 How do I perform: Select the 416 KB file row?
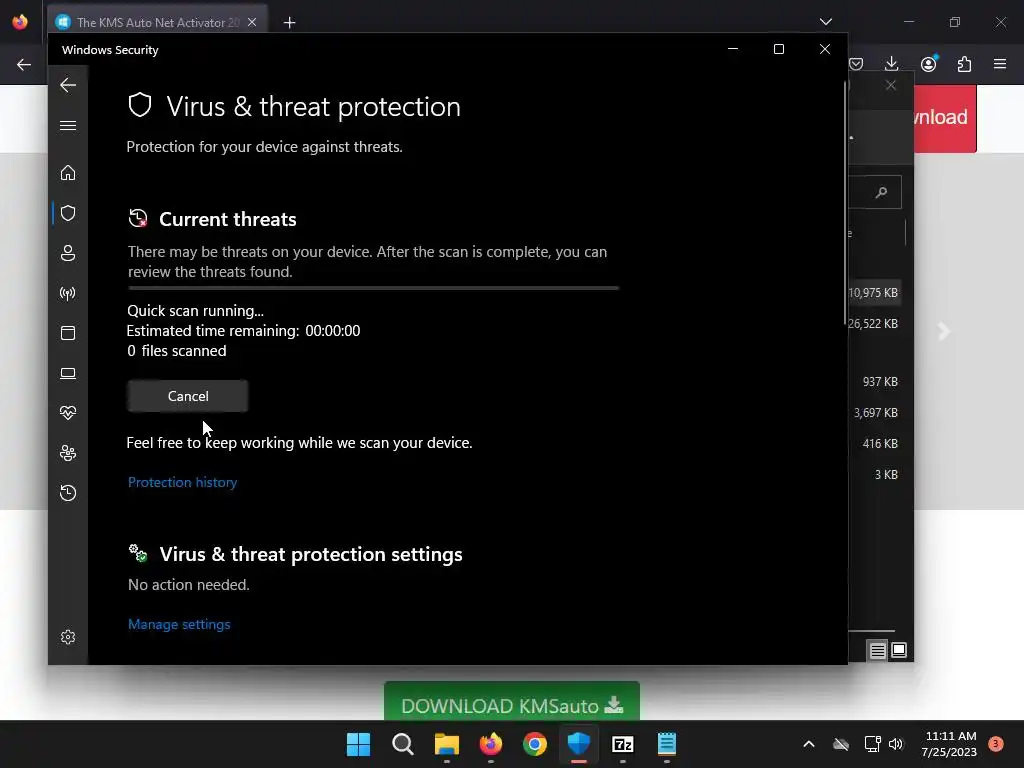click(875, 443)
